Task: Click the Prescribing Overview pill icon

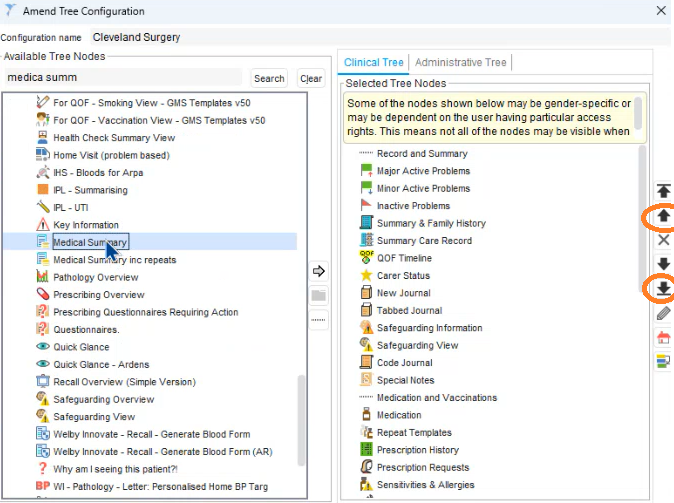Action: point(43,294)
